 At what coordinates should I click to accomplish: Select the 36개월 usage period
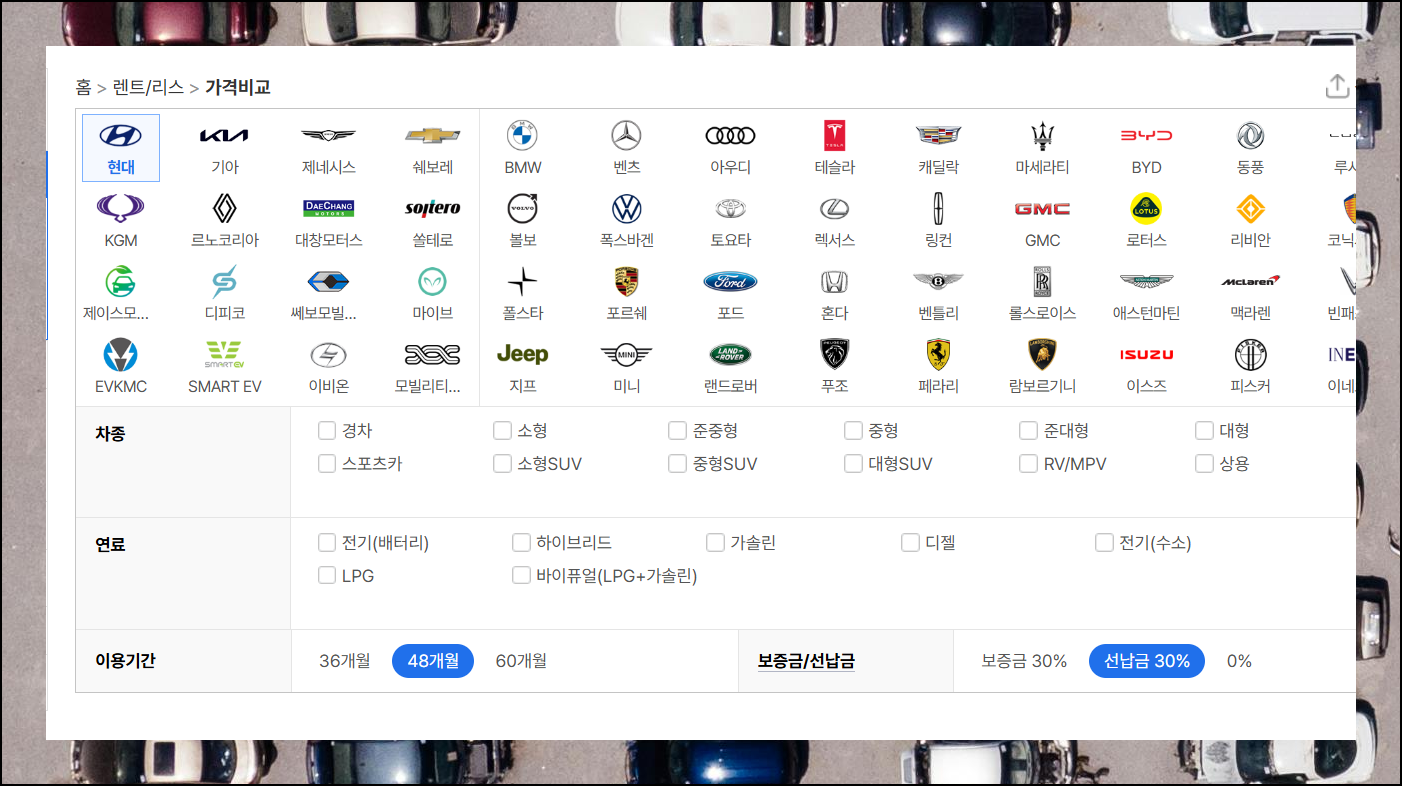(345, 661)
